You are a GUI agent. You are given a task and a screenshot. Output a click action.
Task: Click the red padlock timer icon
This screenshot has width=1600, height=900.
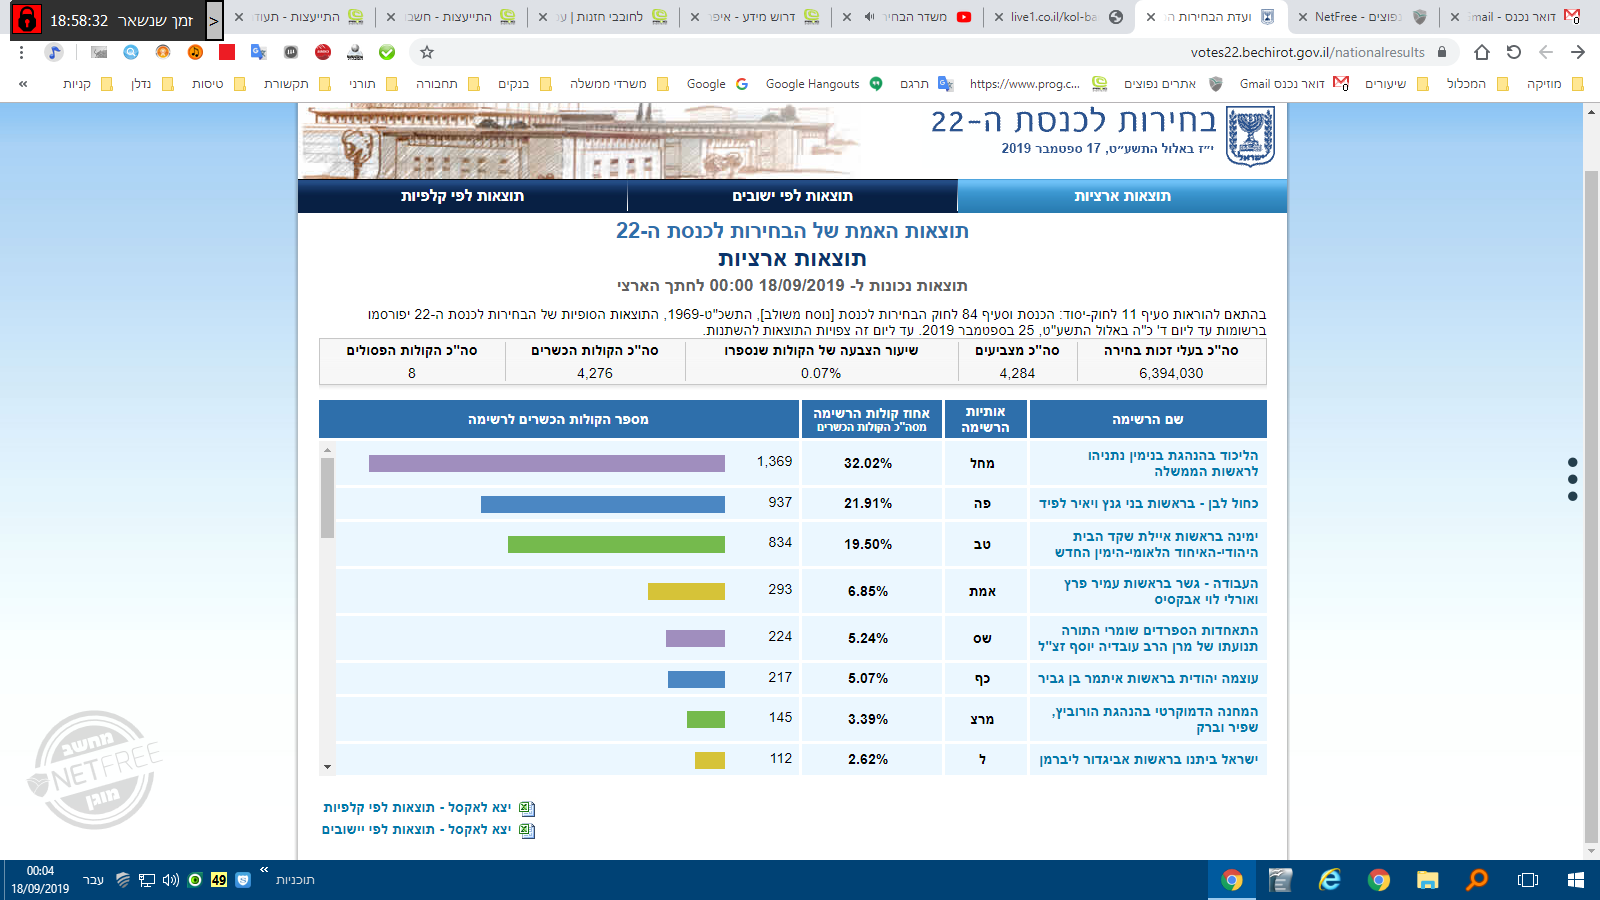27,19
